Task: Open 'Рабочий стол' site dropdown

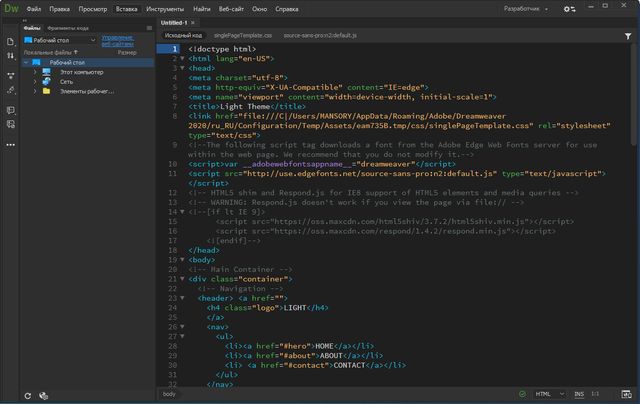Action: pos(60,39)
